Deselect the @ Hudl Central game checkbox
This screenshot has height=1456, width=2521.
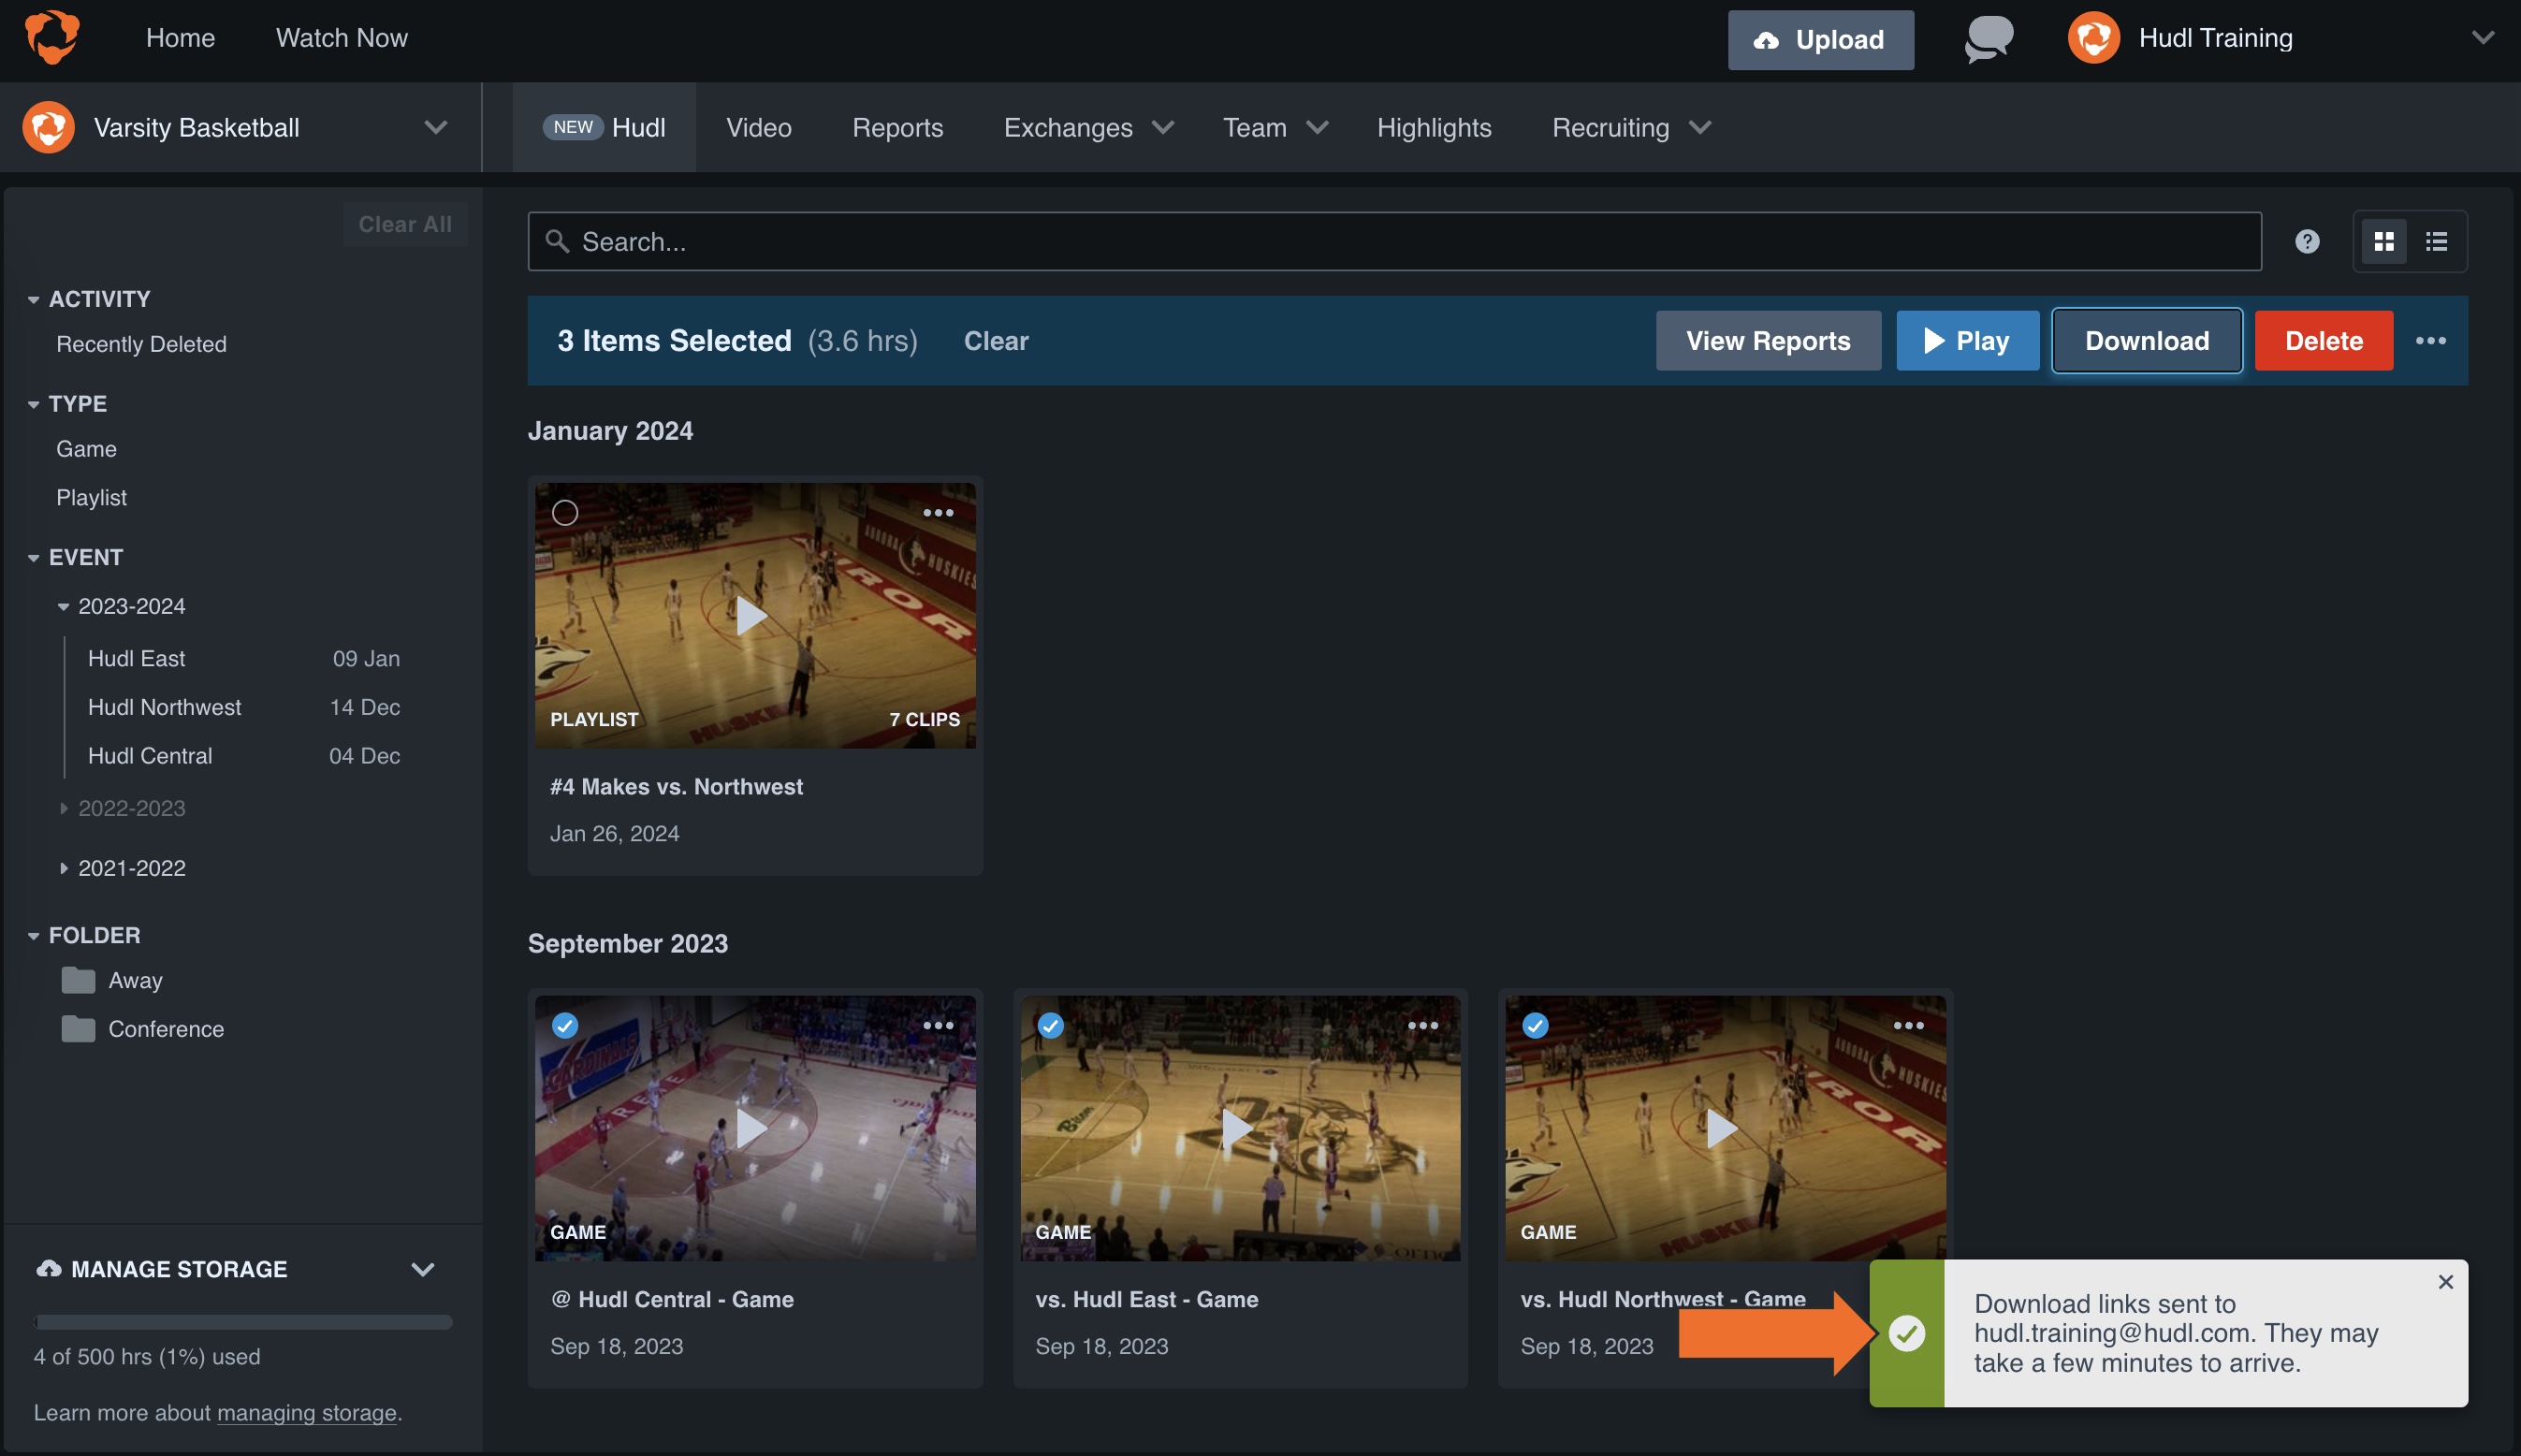pos(565,1025)
